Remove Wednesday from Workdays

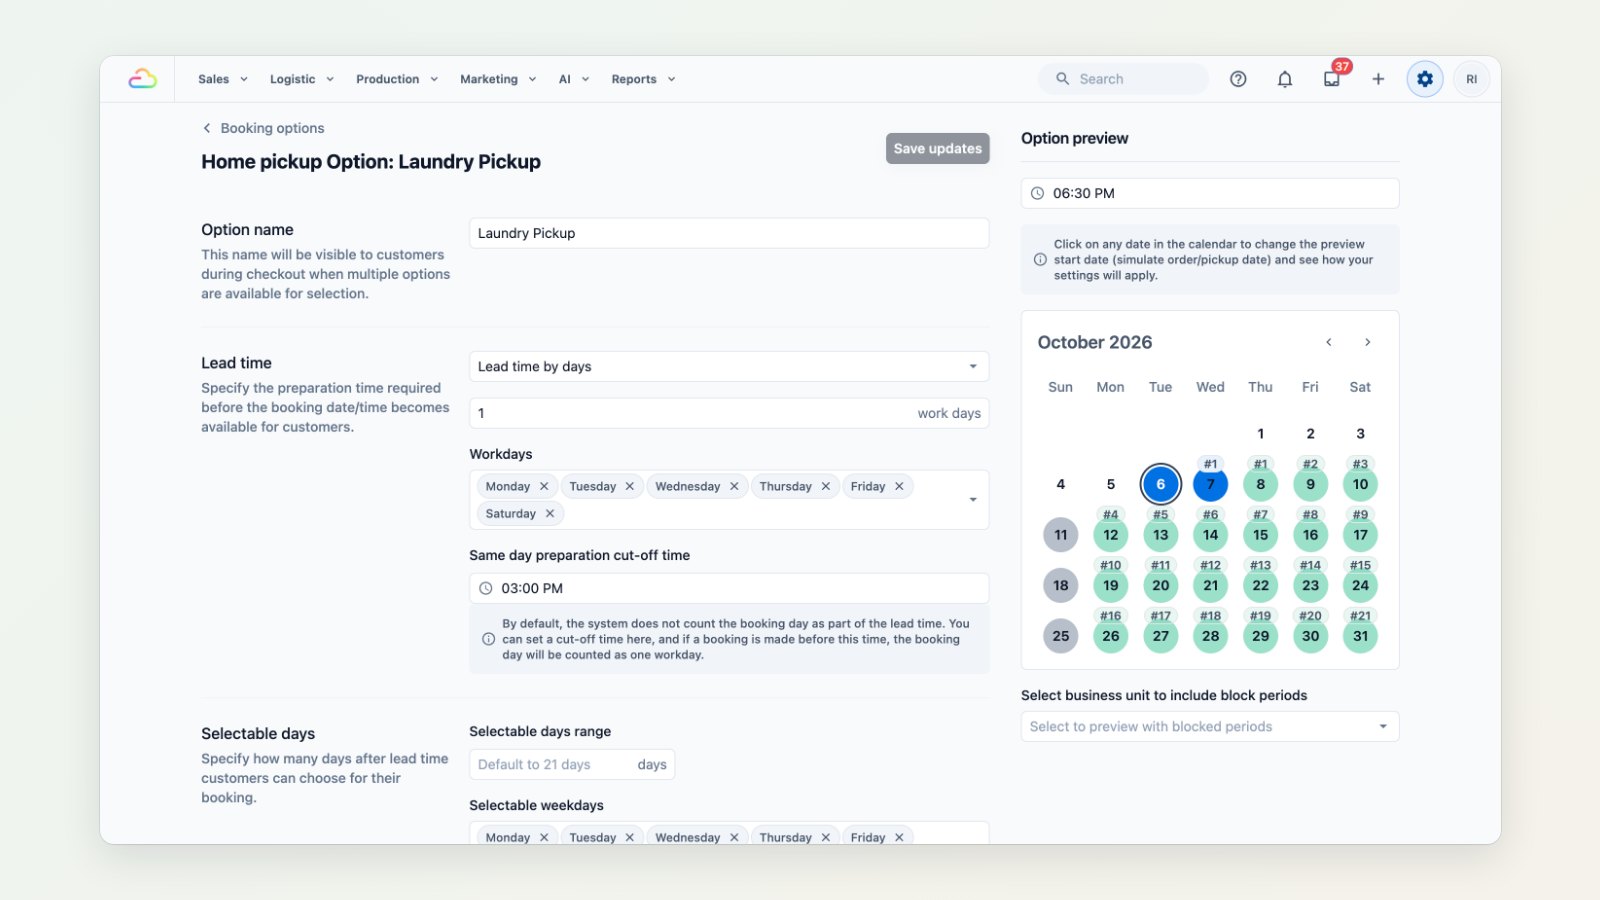click(734, 486)
